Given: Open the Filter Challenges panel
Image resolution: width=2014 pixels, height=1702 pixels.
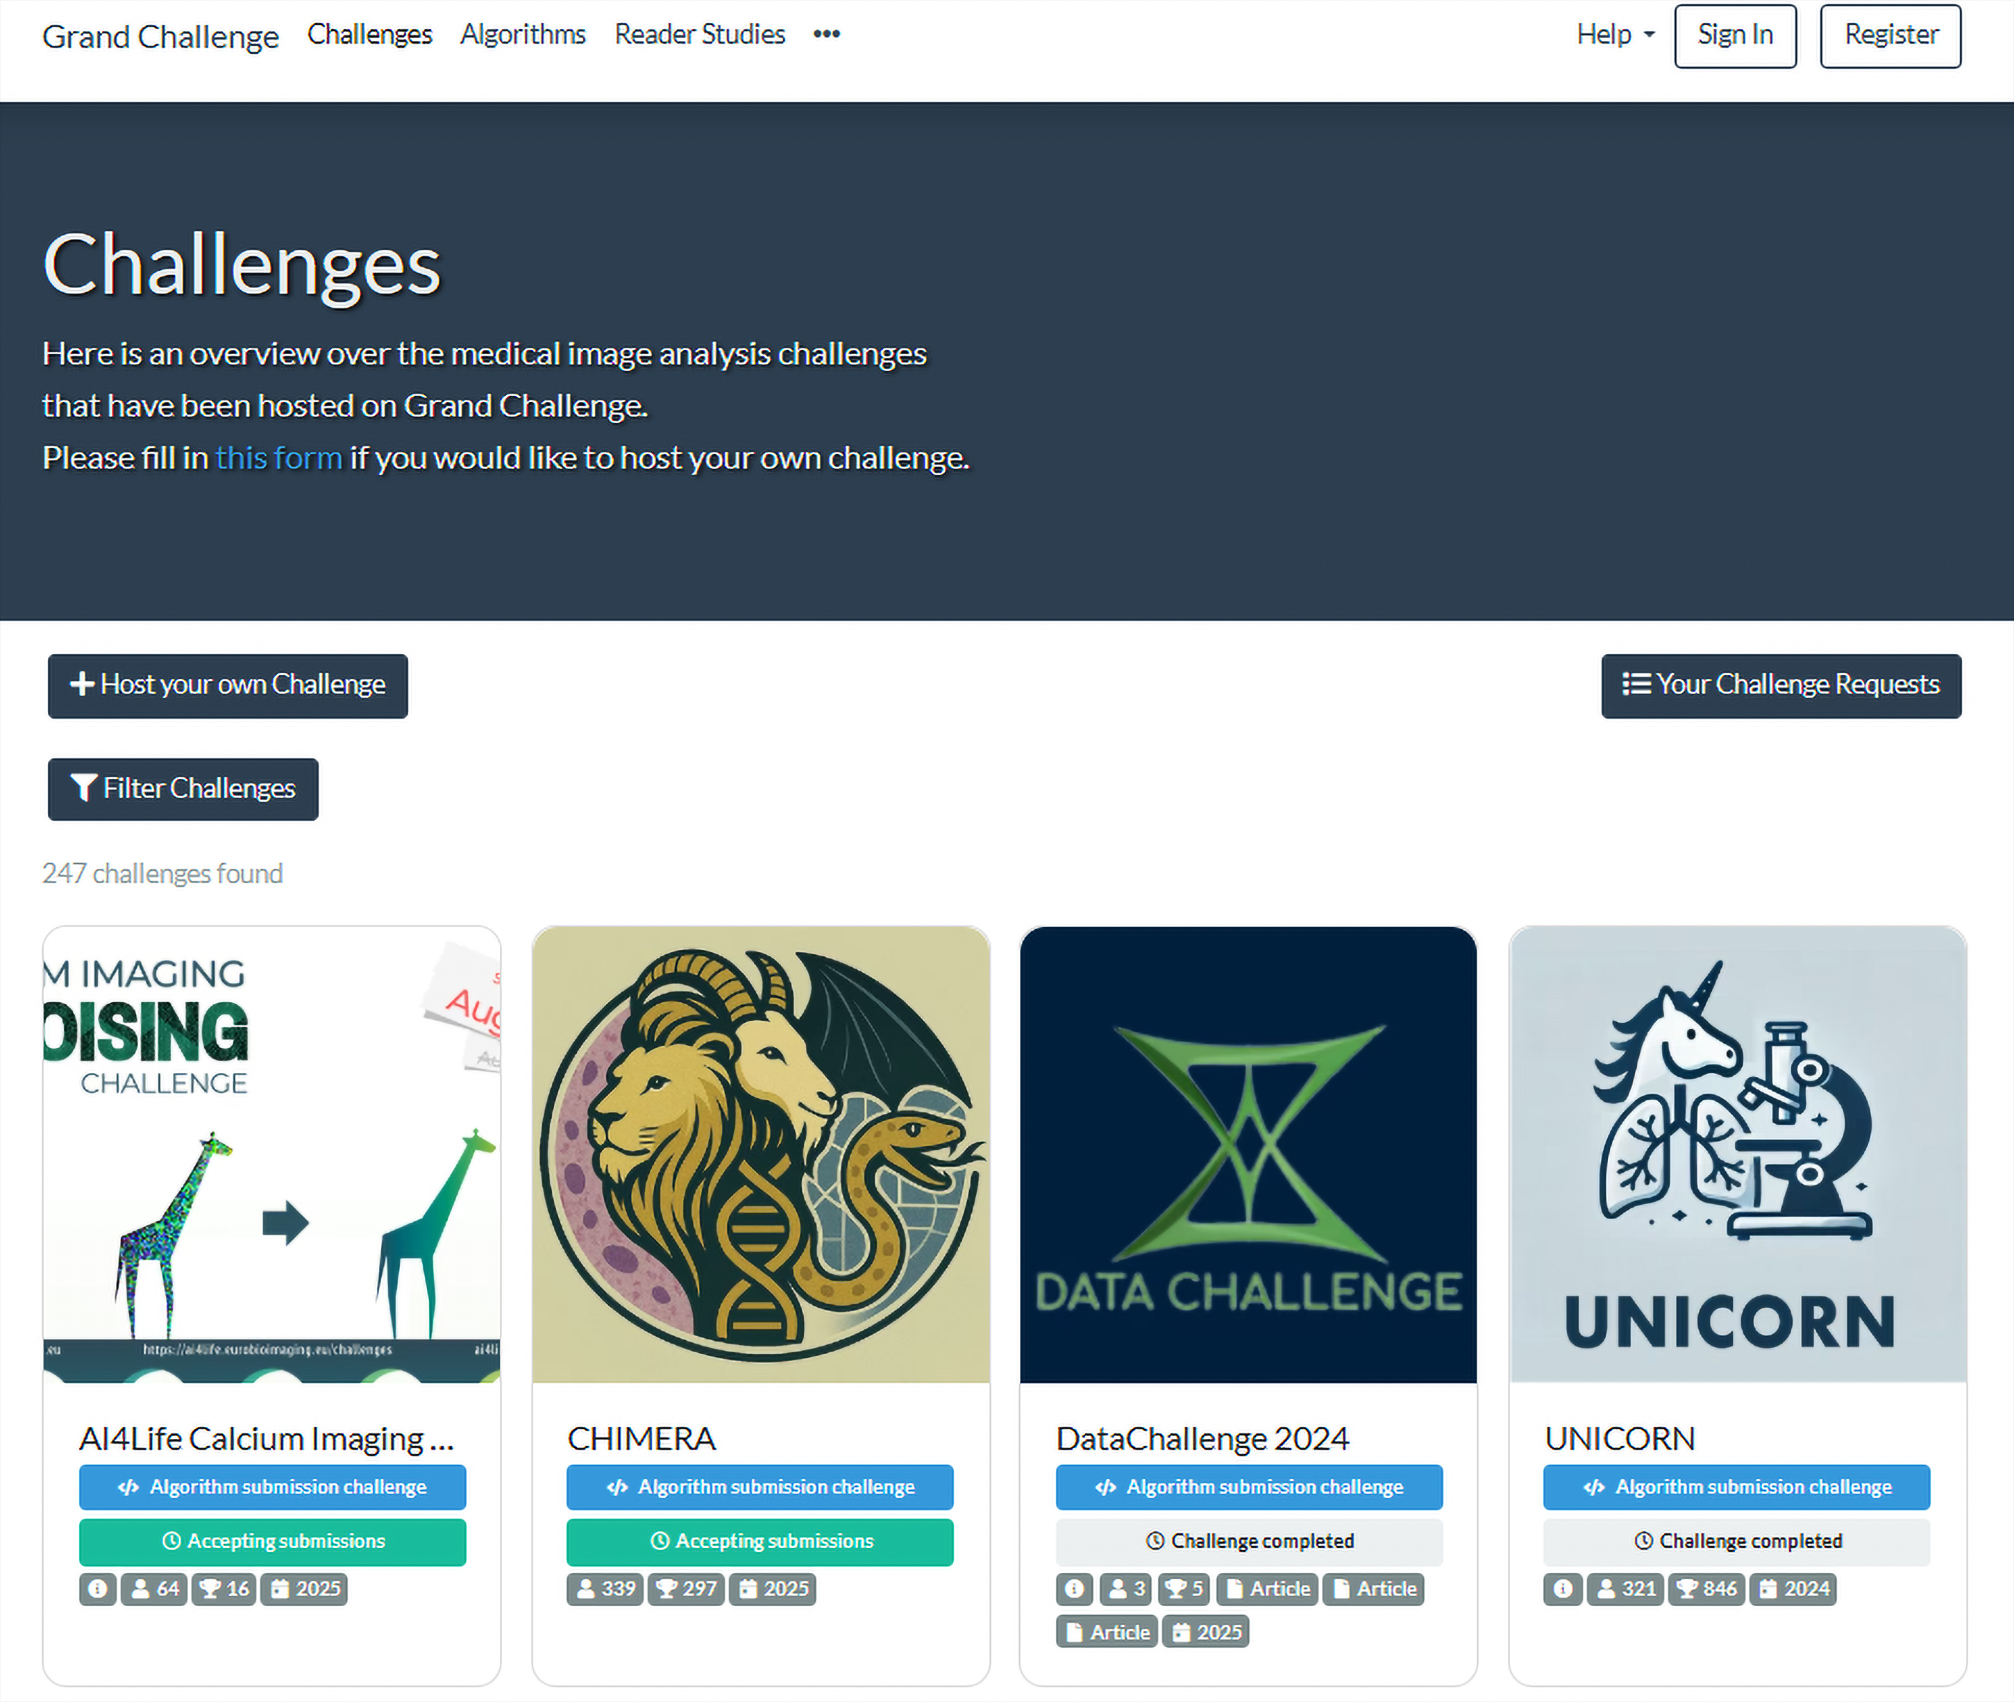Looking at the screenshot, I should point(183,789).
